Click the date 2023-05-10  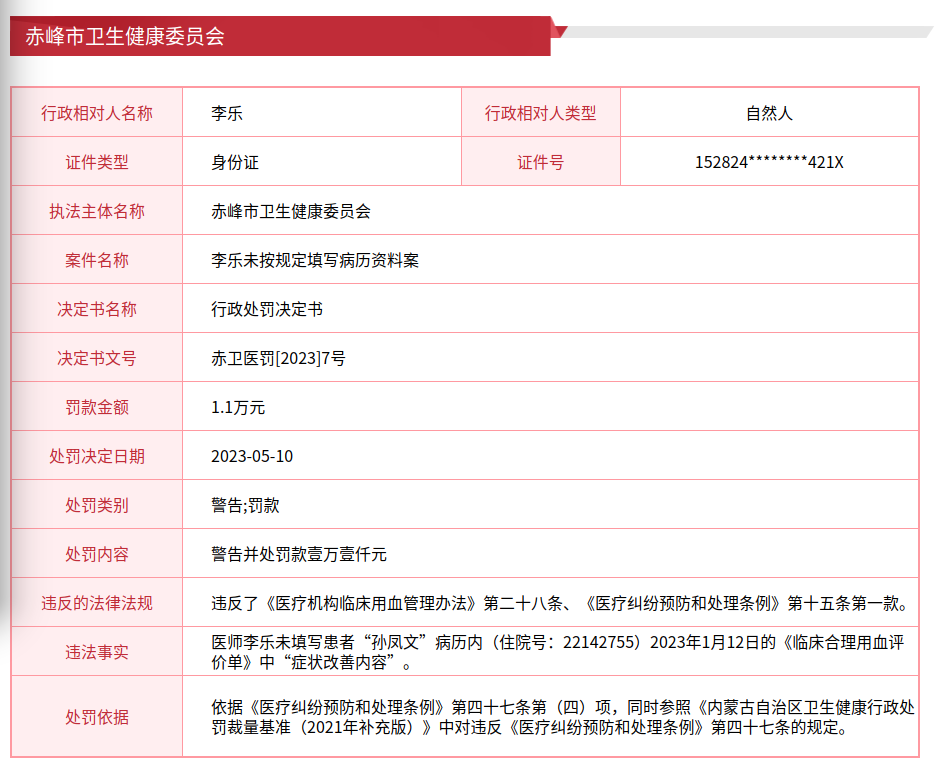[x=252, y=456]
